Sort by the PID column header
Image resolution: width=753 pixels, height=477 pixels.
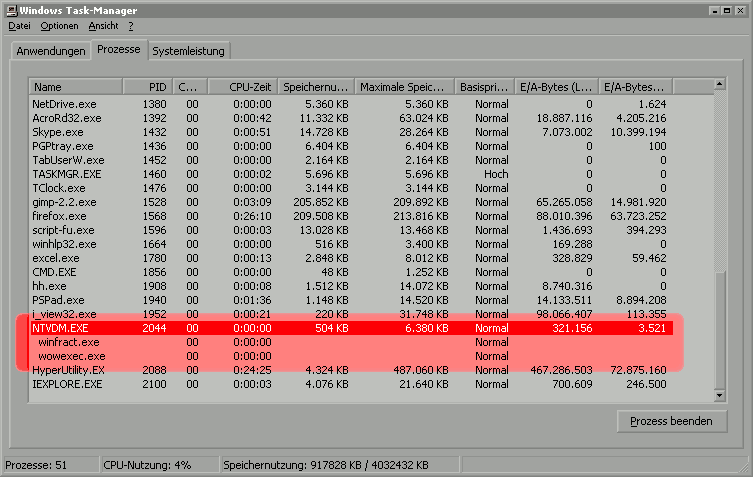[x=148, y=87]
